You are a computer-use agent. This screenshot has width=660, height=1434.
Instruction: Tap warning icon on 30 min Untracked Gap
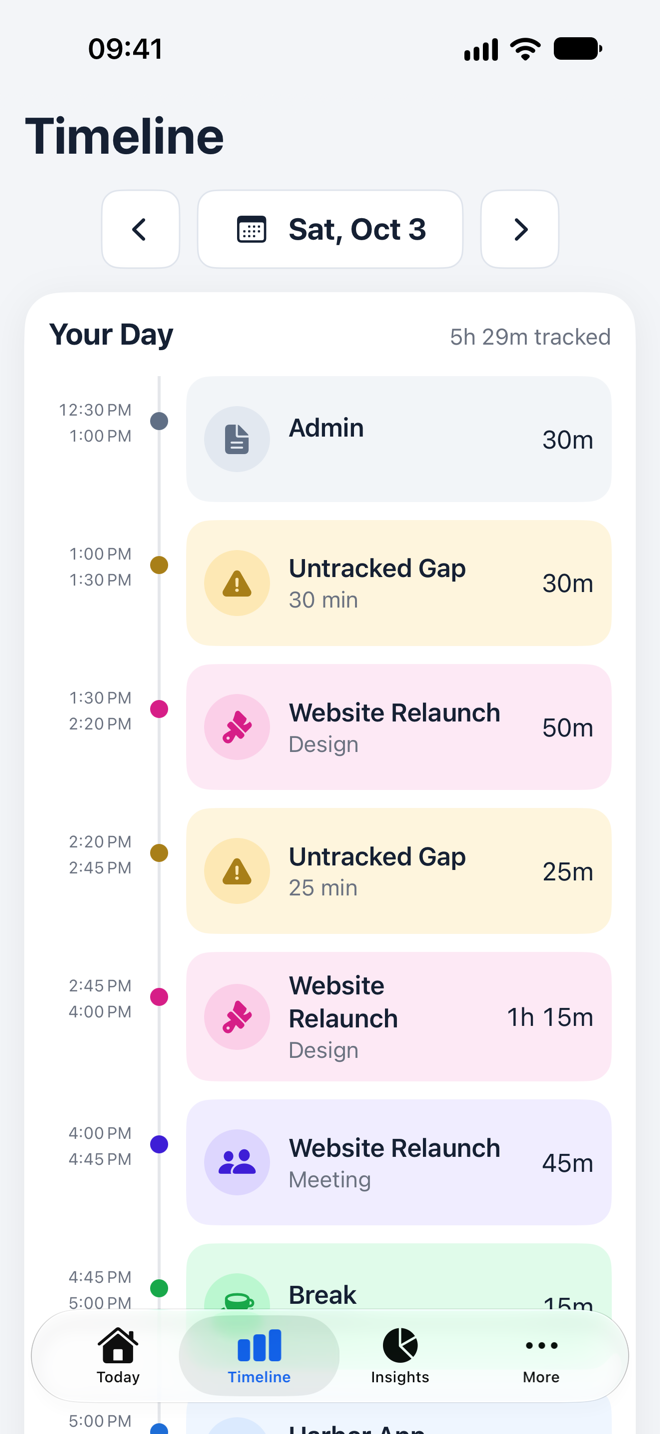tap(237, 583)
